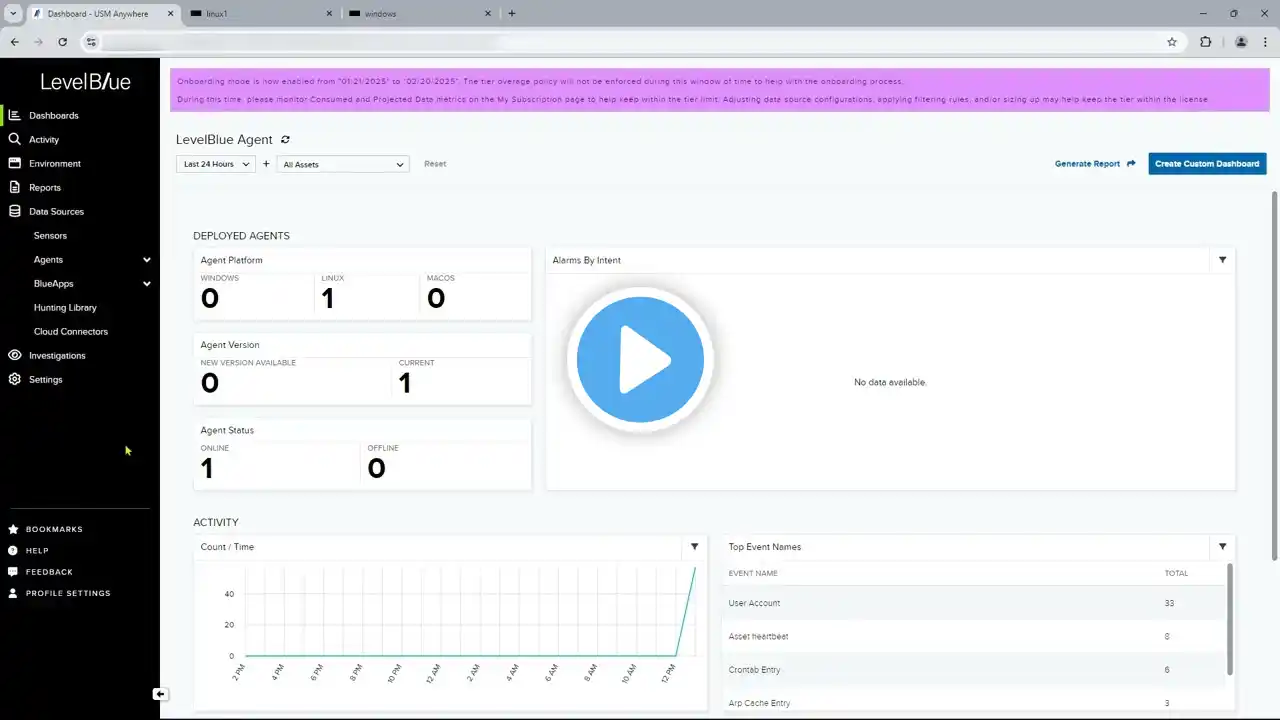Open Investigations via eye icon
1280x720 pixels.
click(14, 355)
